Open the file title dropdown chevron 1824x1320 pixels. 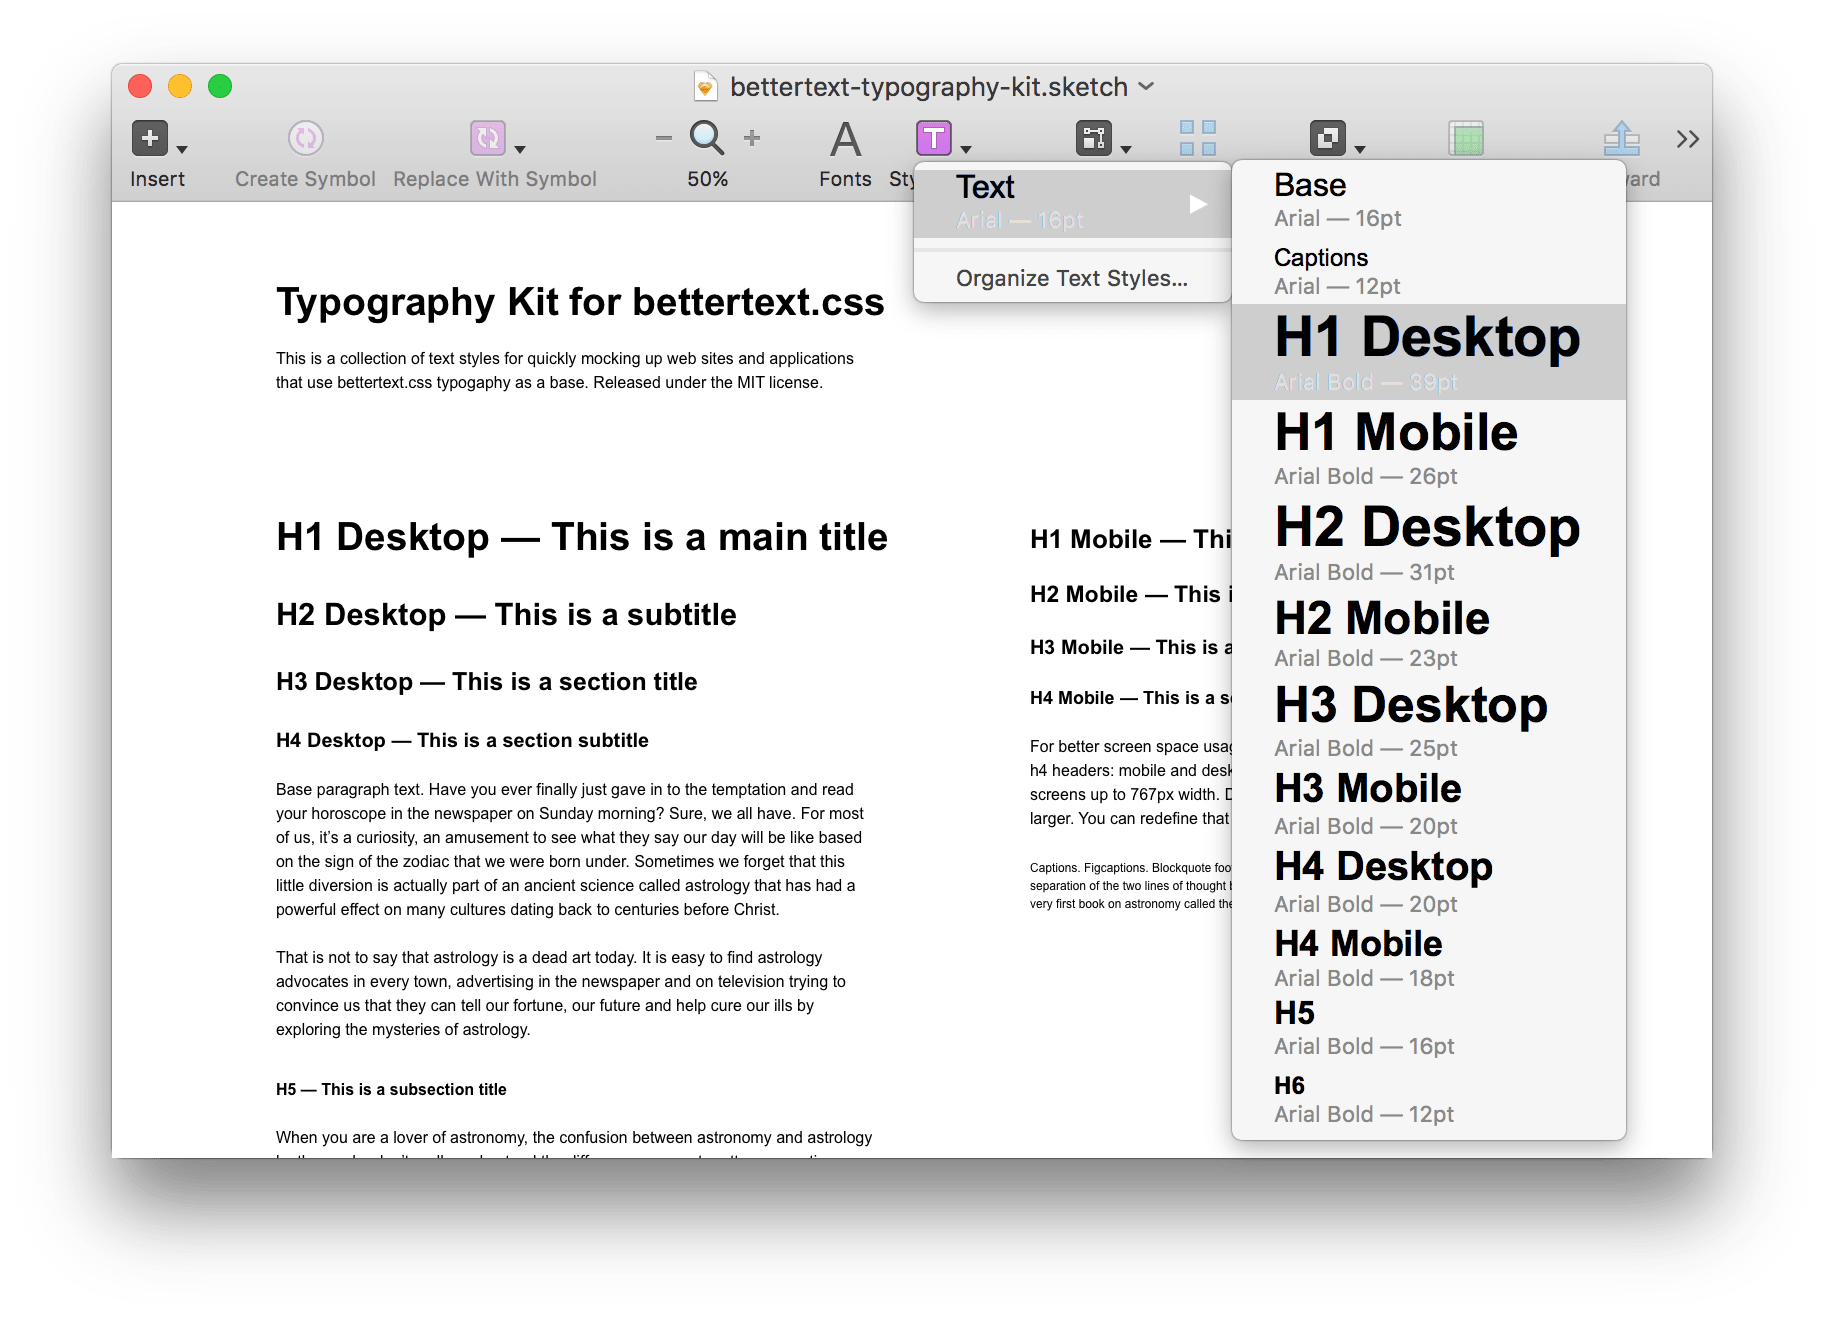1147,87
